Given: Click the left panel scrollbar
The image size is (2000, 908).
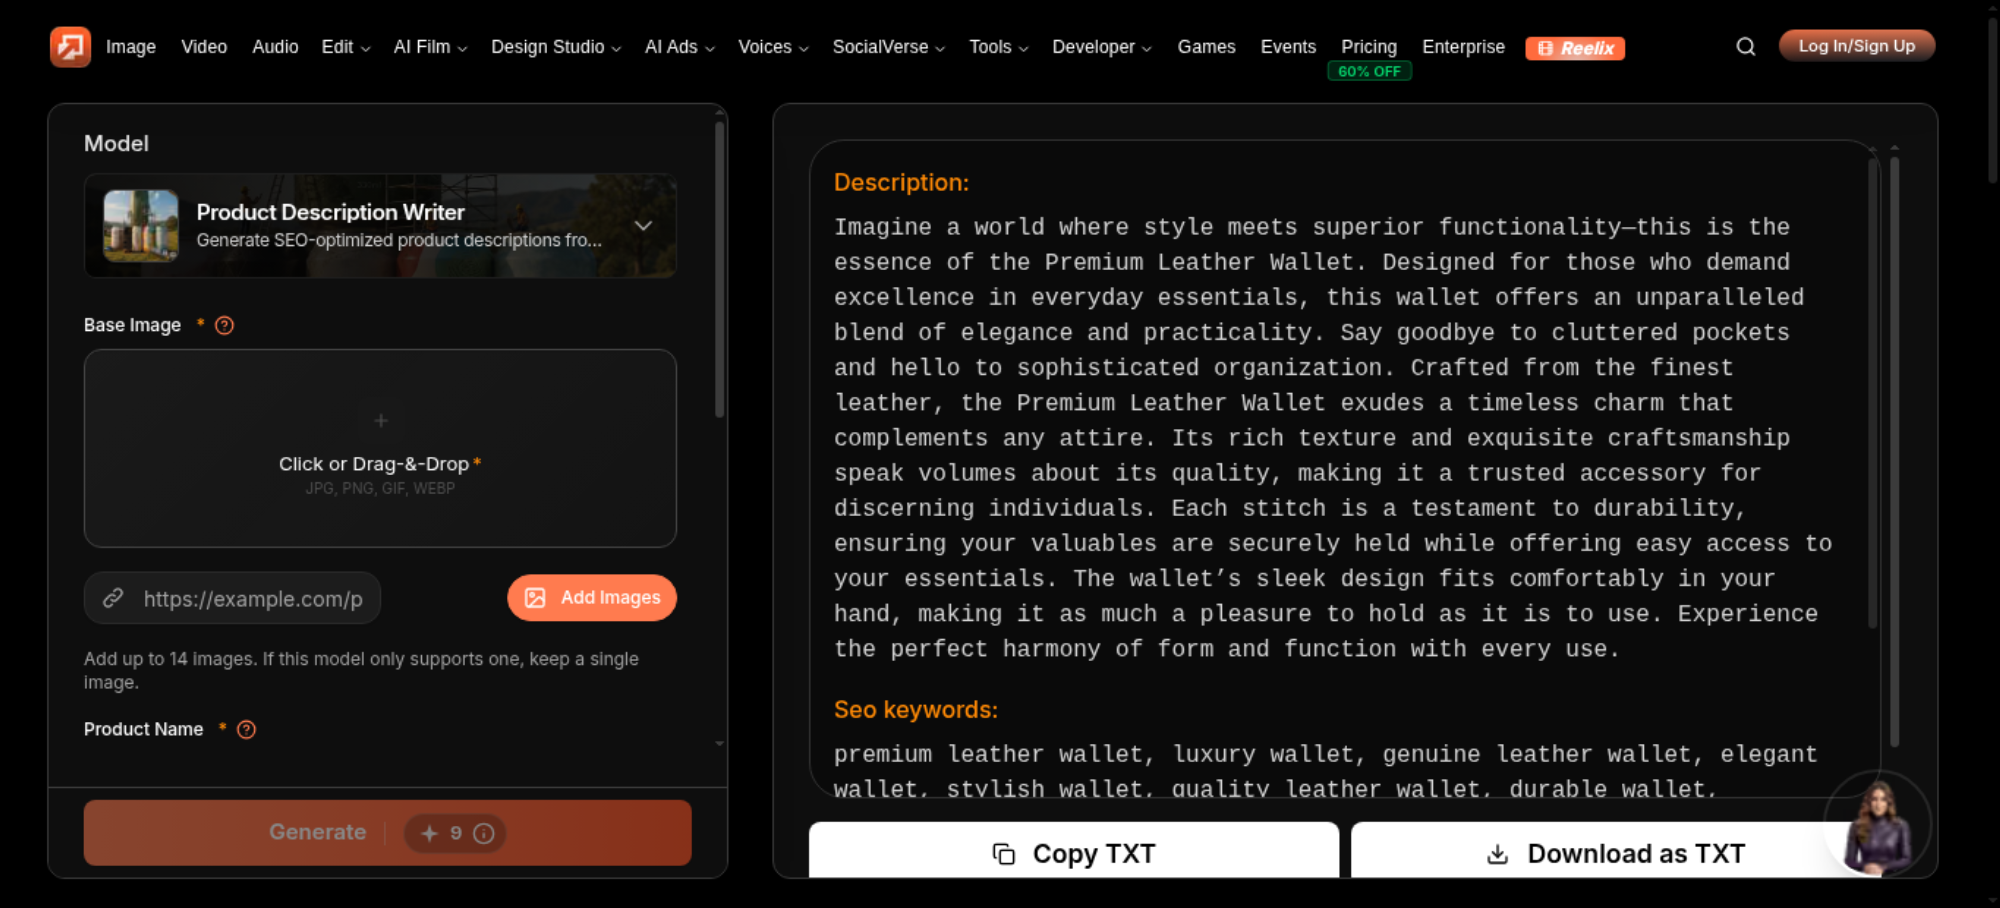Looking at the screenshot, I should click(719, 270).
